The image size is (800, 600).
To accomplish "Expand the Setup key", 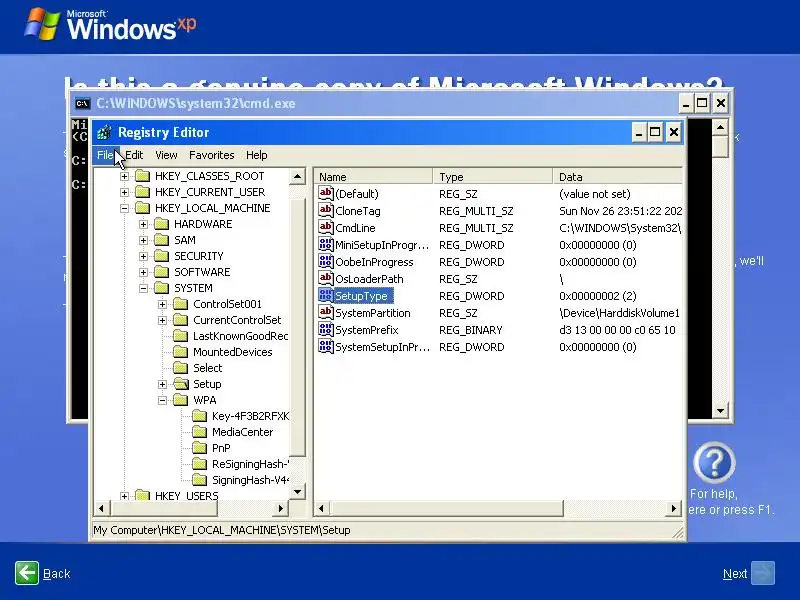I will click(x=162, y=384).
